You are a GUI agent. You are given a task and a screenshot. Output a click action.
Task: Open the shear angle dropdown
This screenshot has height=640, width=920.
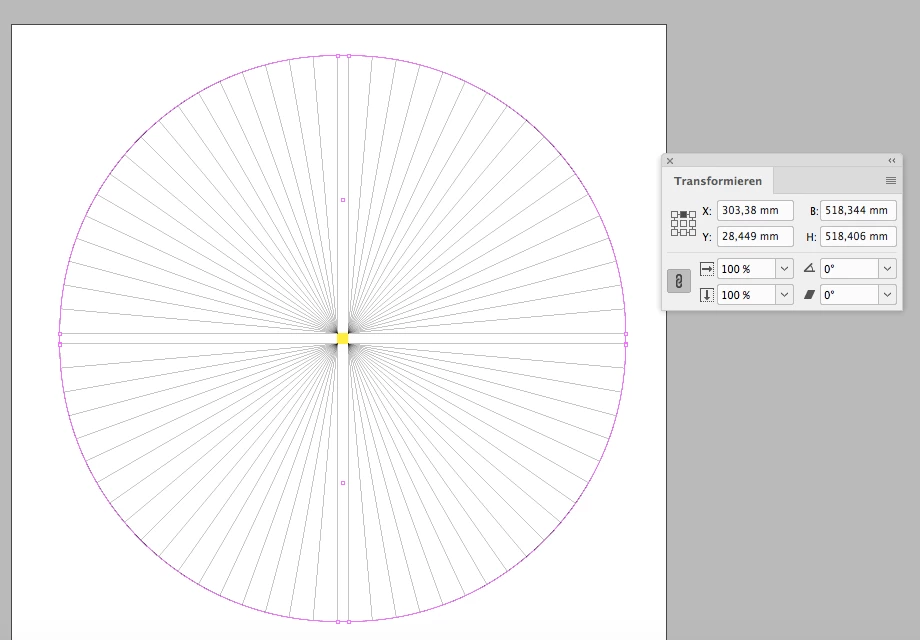pos(887,294)
